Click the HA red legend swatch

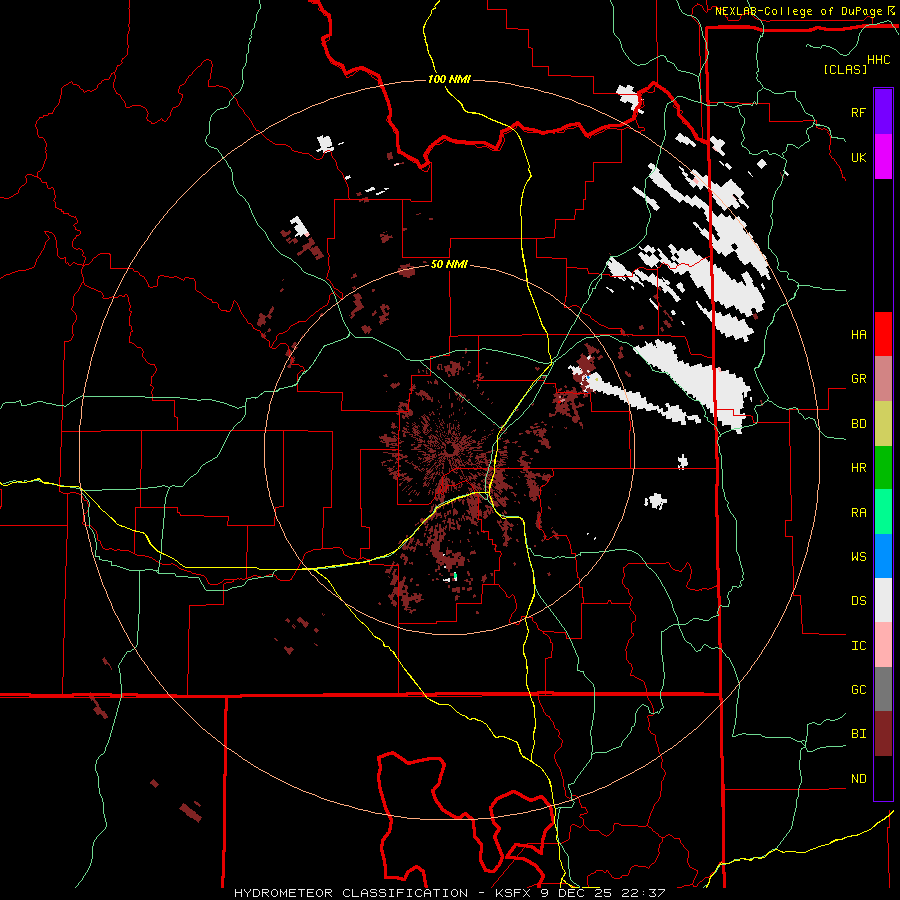click(883, 334)
